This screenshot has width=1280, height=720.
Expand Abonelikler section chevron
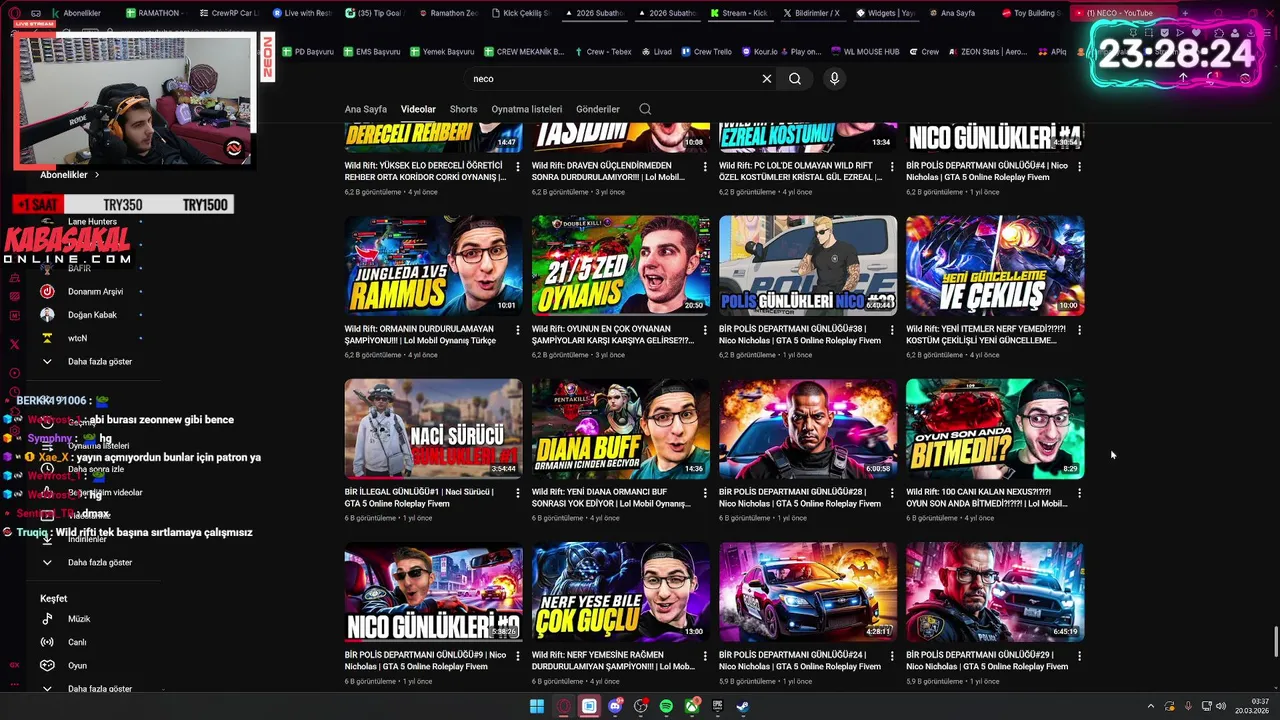coord(97,175)
